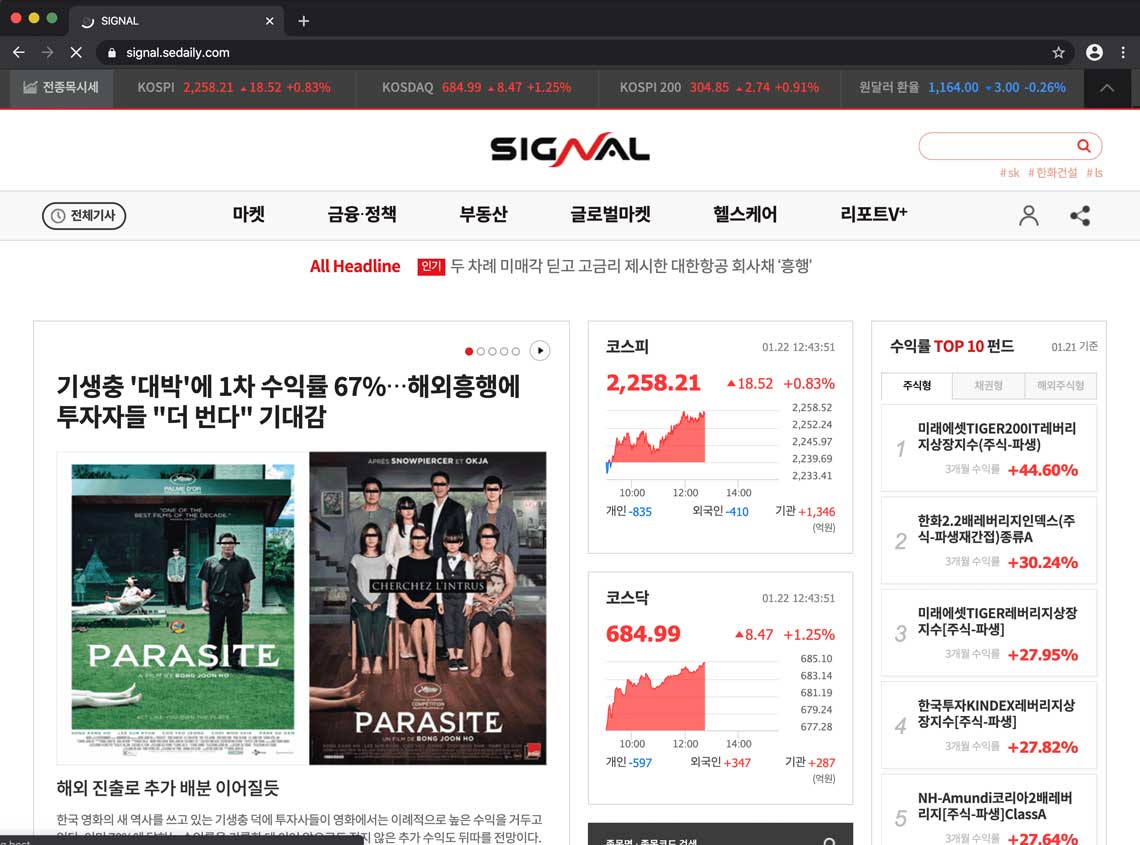This screenshot has height=845, width=1140.
Task: Click the #ls hashtag link
Action: pyautogui.click(x=1094, y=172)
